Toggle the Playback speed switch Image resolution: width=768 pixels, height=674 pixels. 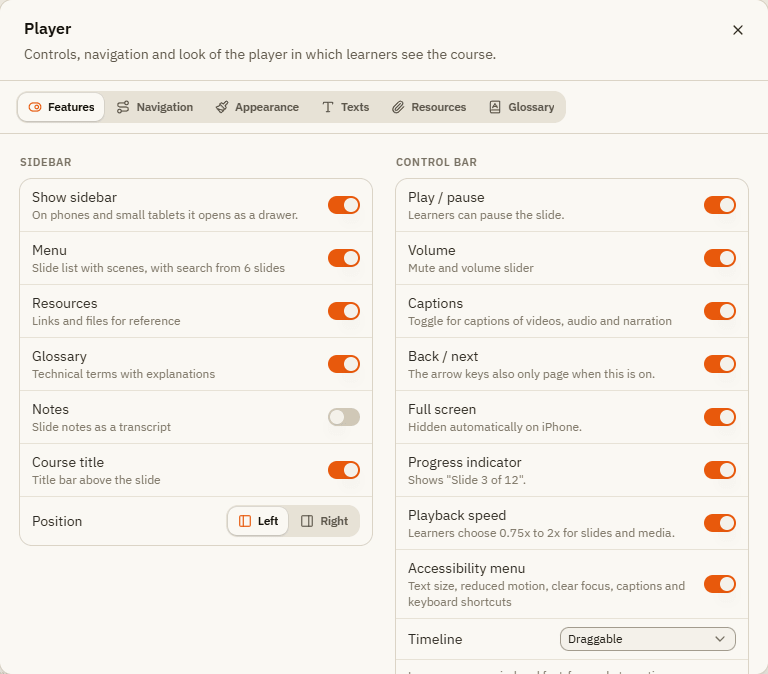(720, 523)
